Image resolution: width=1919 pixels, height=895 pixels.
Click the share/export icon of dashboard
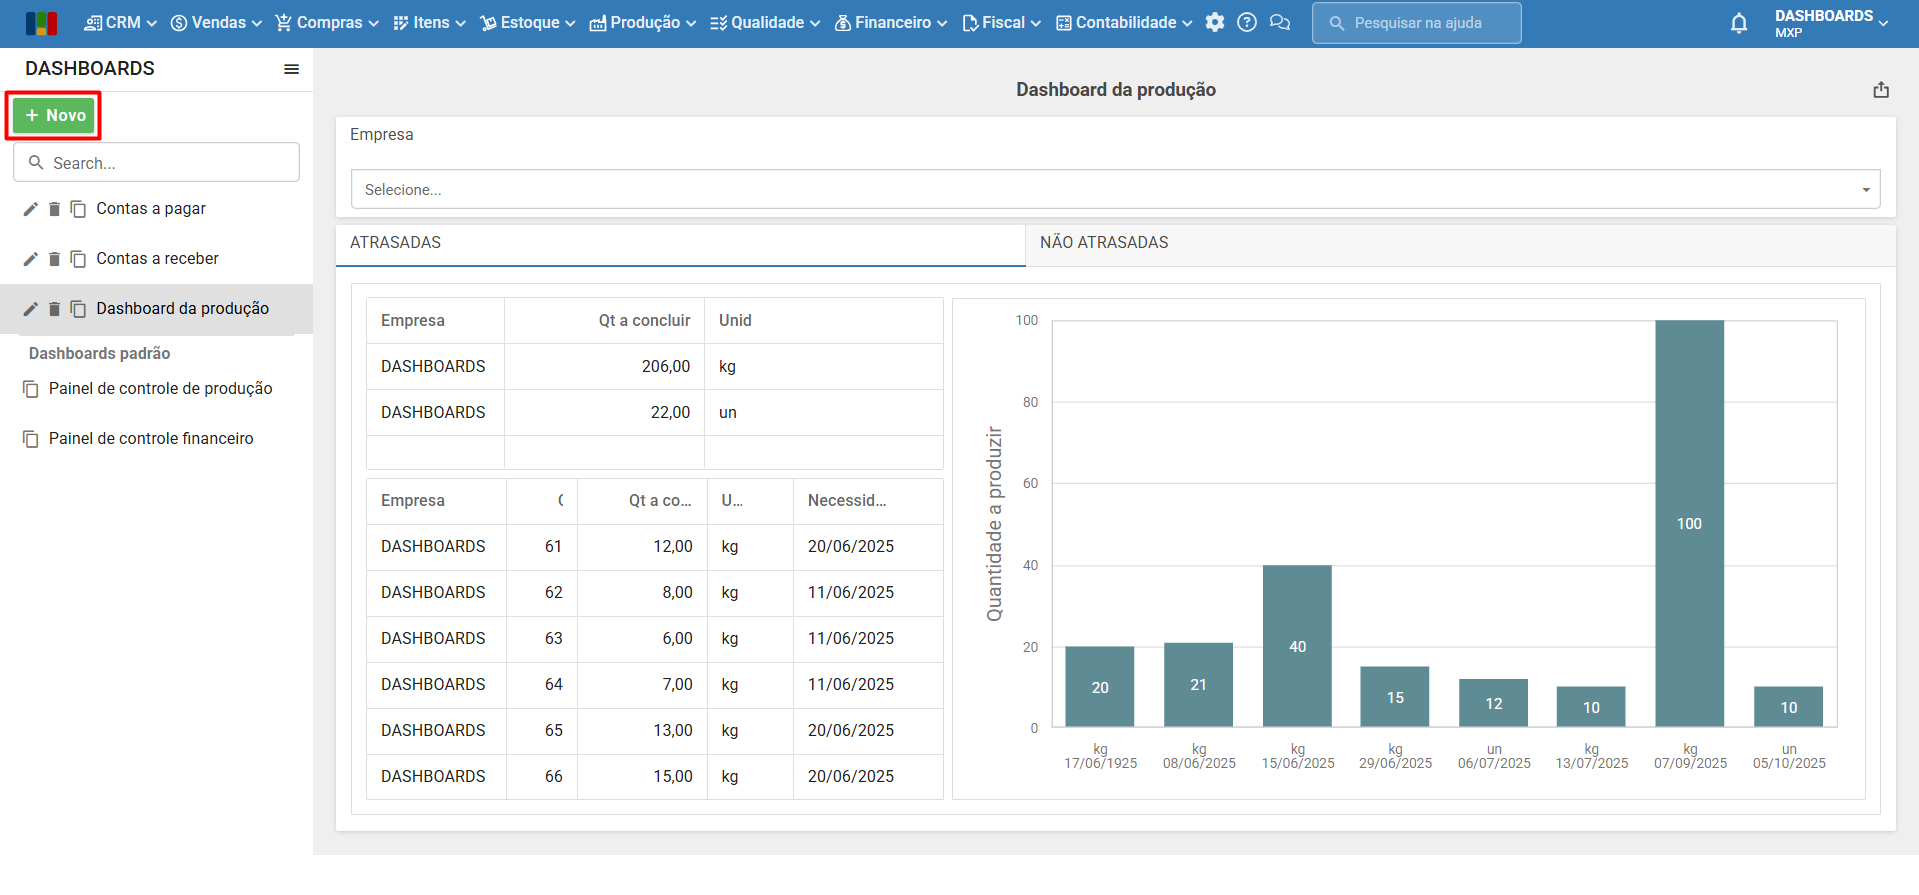1880,90
